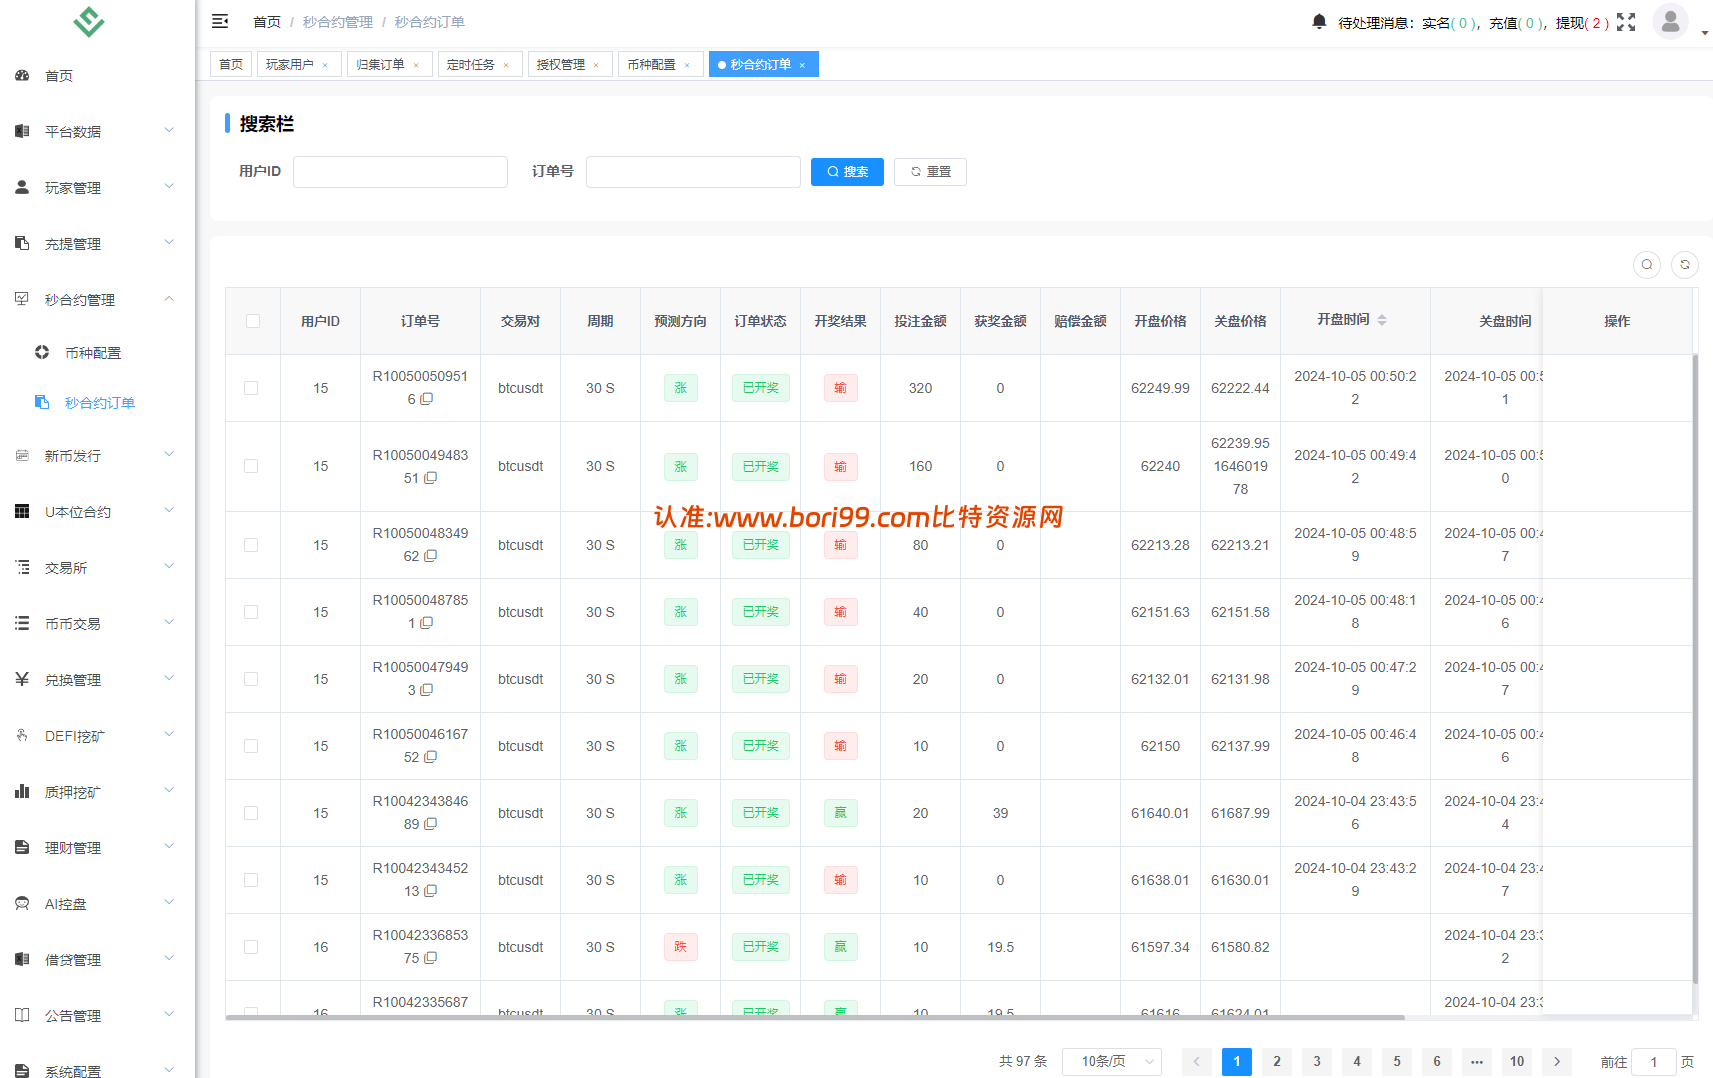Click the blue 搜索 button
1713x1078 pixels.
coord(847,172)
